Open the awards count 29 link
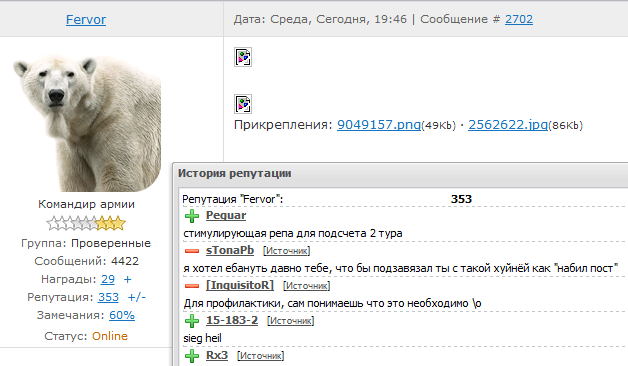Viewport: 628px width, 366px height. pos(108,279)
